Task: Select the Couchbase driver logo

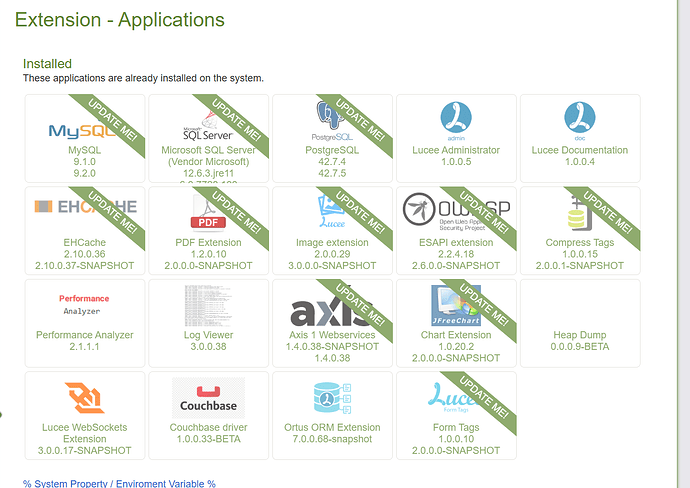Action: [x=208, y=398]
